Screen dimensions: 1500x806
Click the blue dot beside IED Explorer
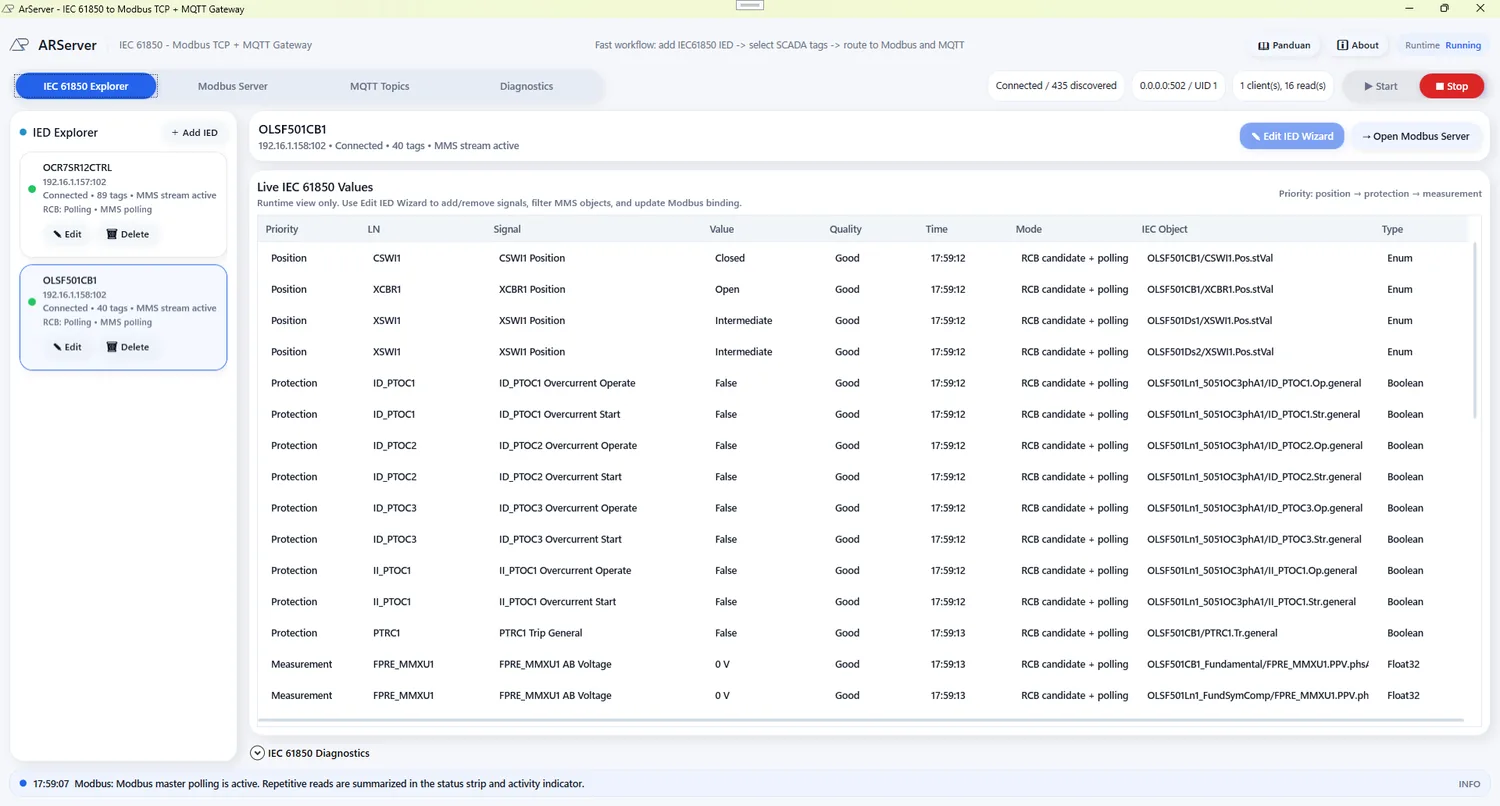[23, 132]
